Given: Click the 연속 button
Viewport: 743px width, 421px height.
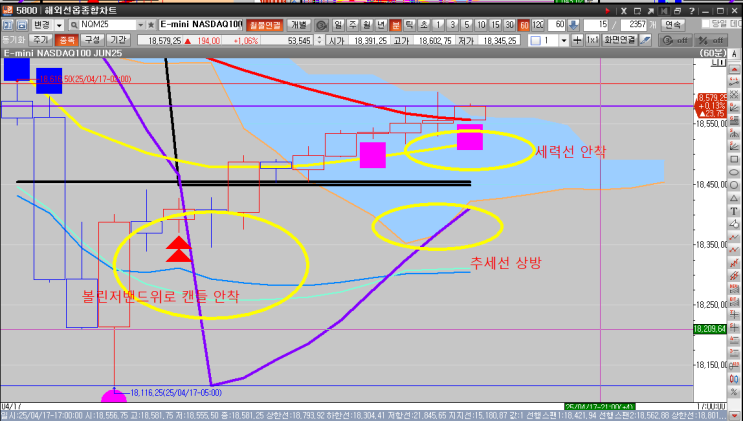Looking at the screenshot, I should tap(673, 25).
